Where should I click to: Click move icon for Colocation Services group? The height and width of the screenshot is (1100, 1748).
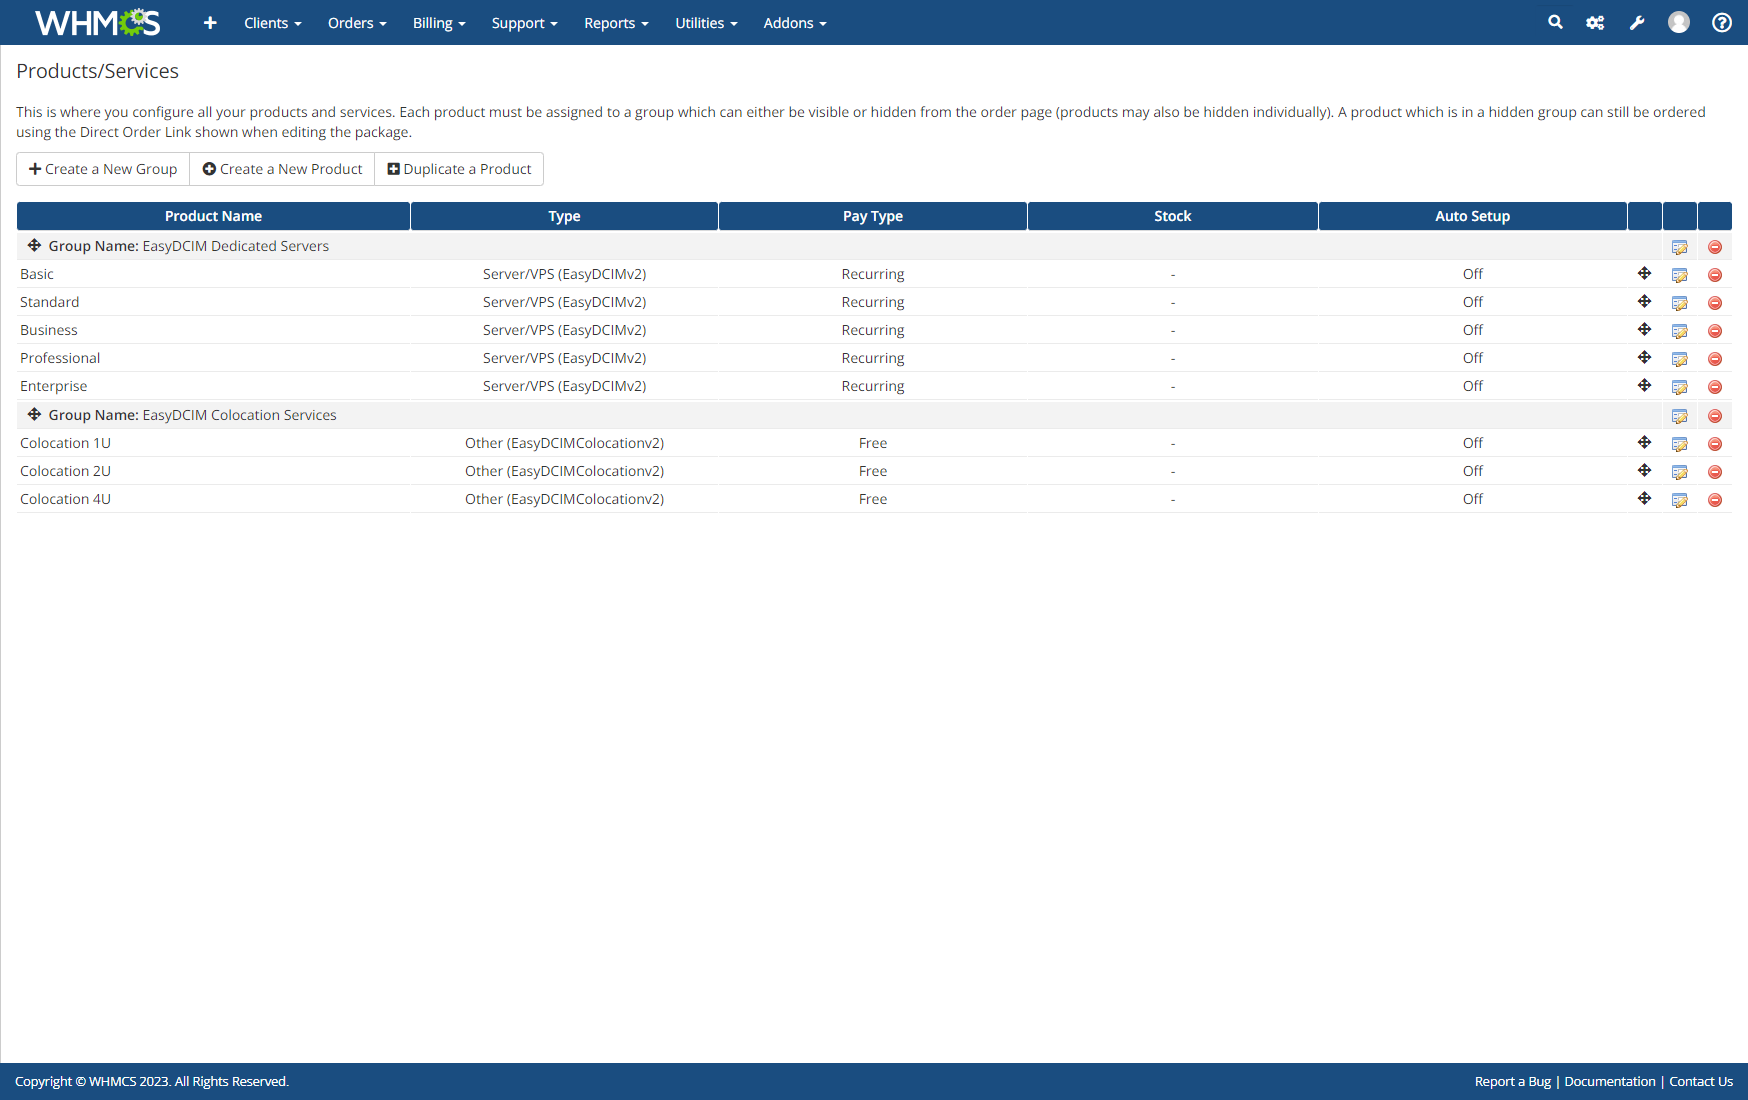[34, 415]
